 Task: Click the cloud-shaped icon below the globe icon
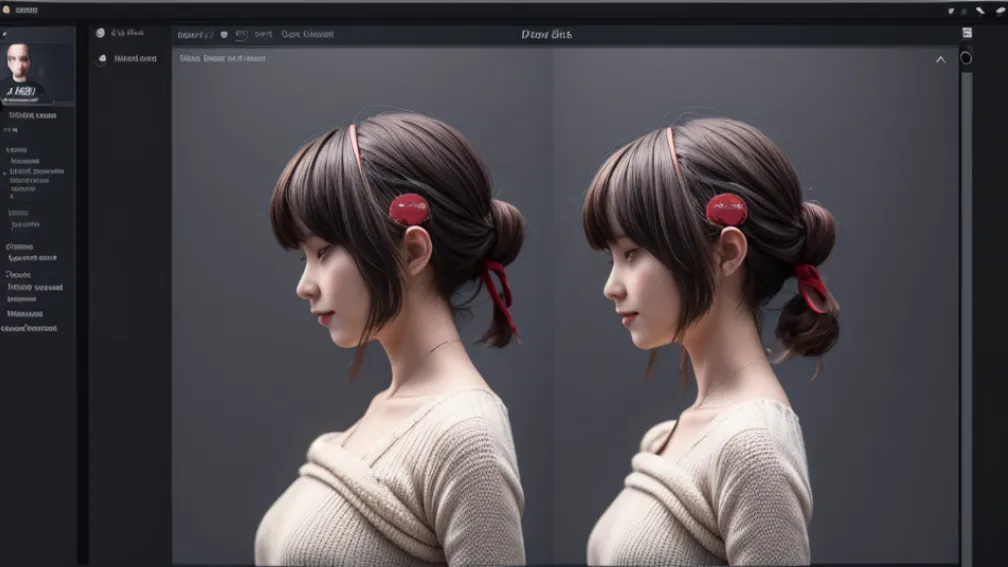click(102, 58)
